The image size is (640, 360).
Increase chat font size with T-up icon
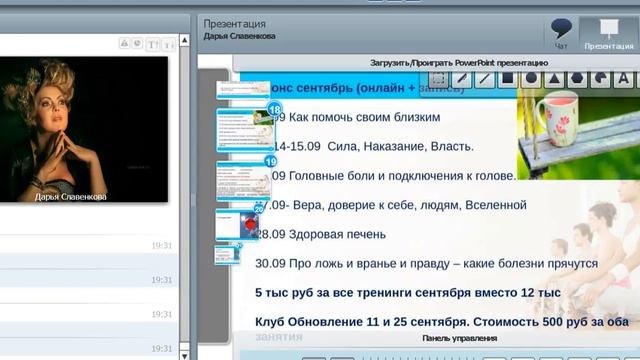click(x=153, y=44)
